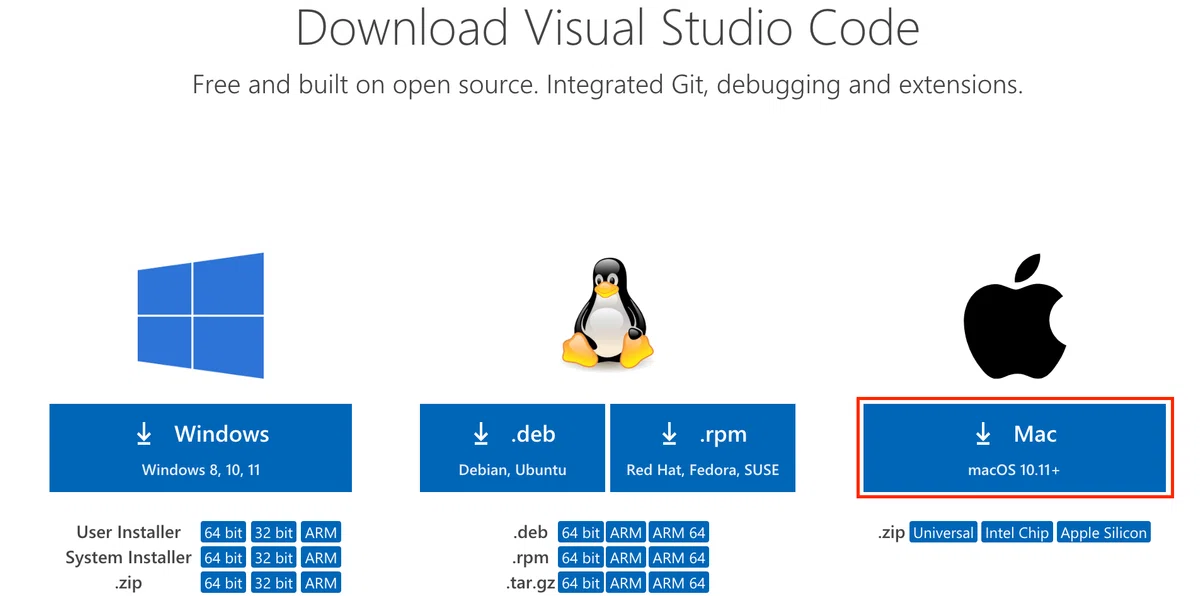The image size is (1200, 596).
Task: Get Linux .tar.gz ARM 64
Action: [x=680, y=582]
